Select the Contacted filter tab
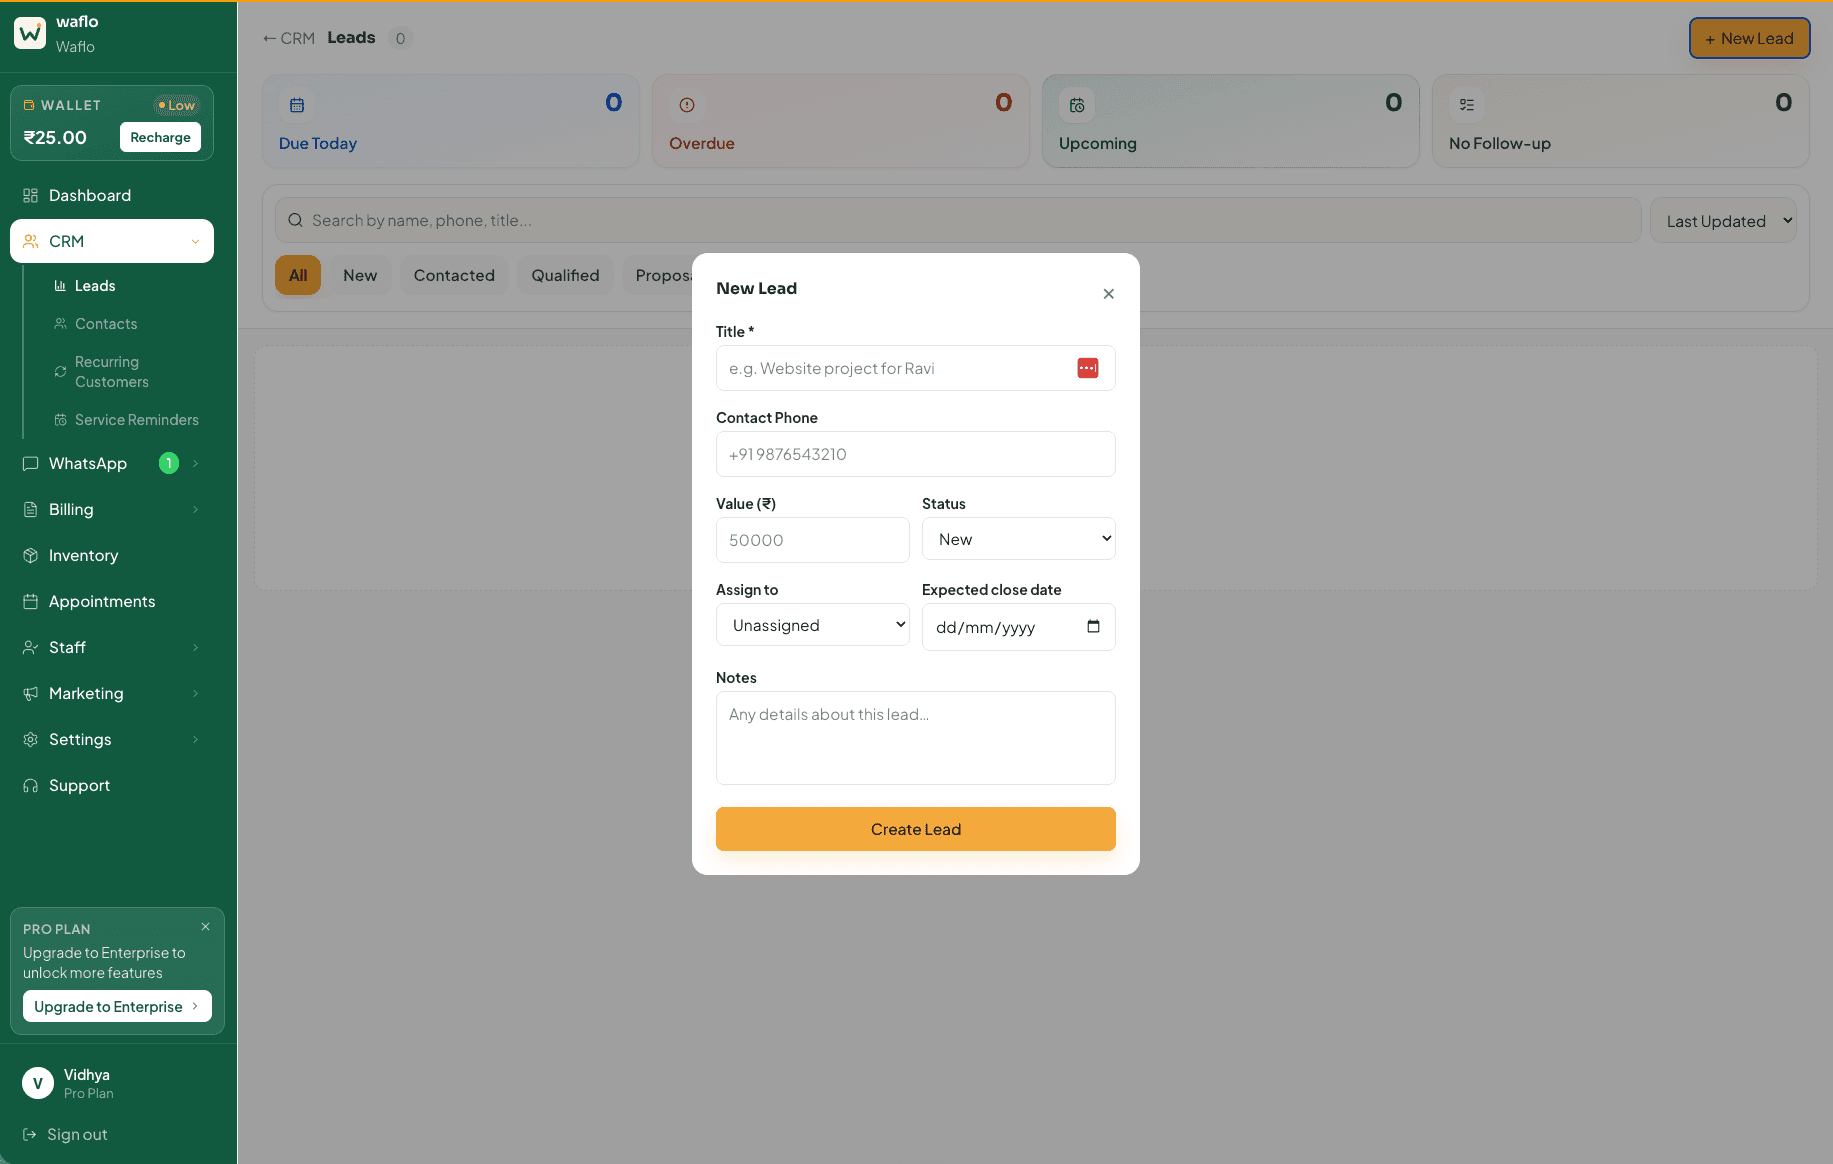 [x=454, y=275]
